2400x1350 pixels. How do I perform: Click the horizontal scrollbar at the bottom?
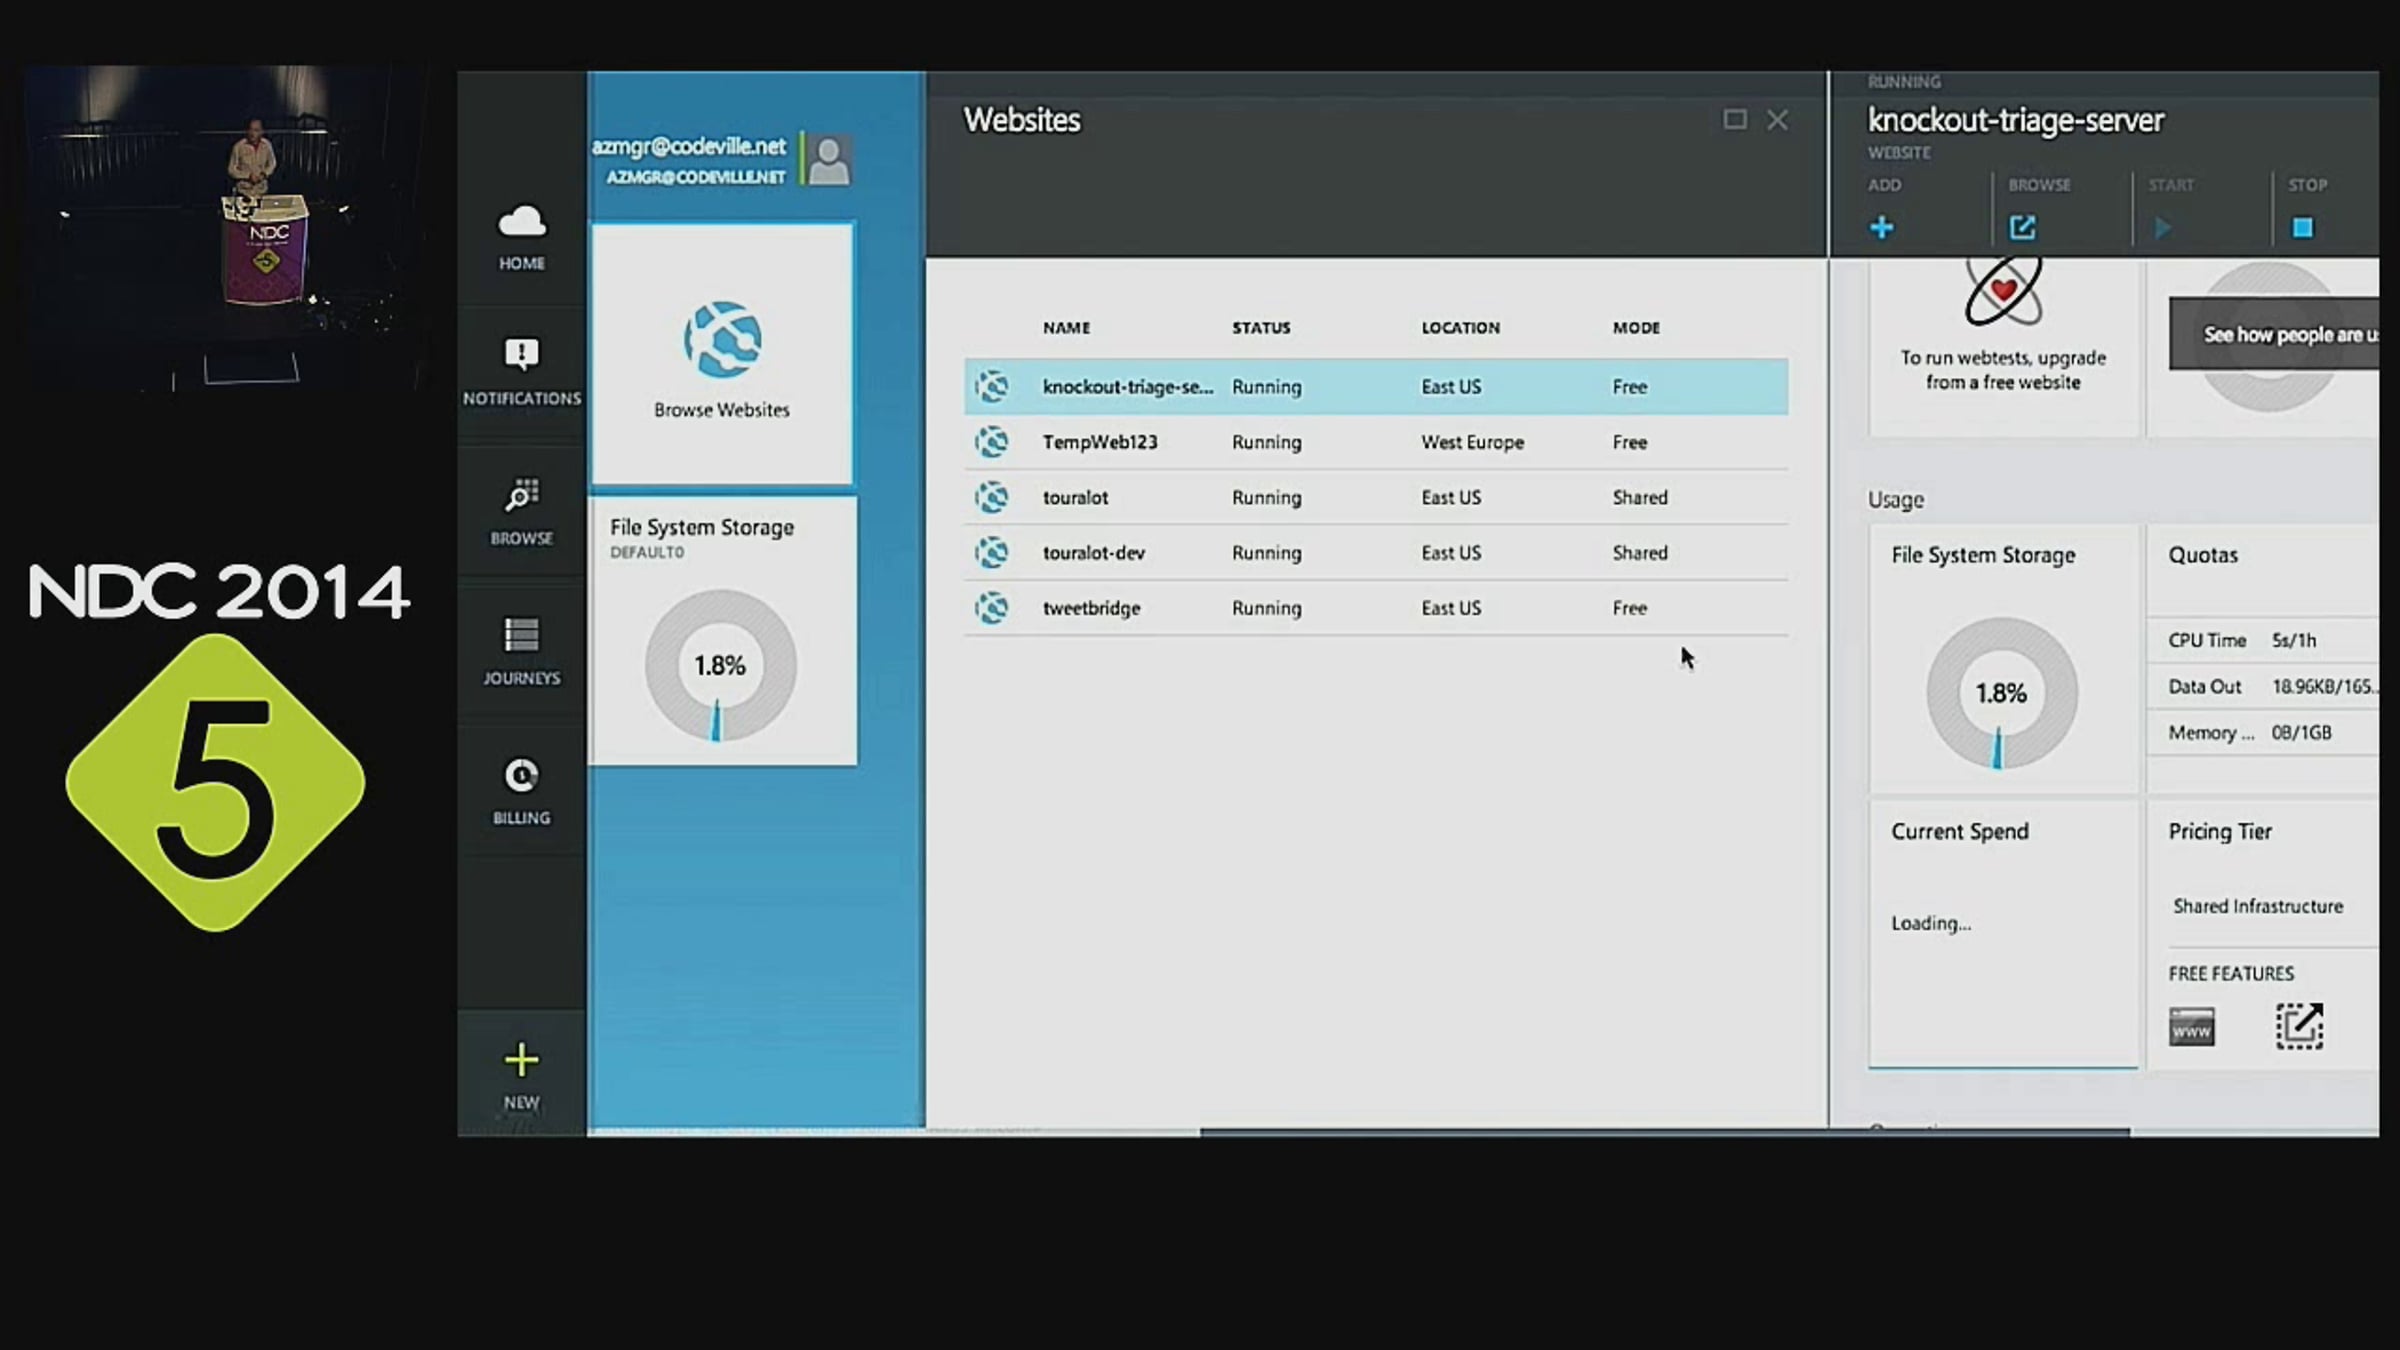[1664, 1132]
